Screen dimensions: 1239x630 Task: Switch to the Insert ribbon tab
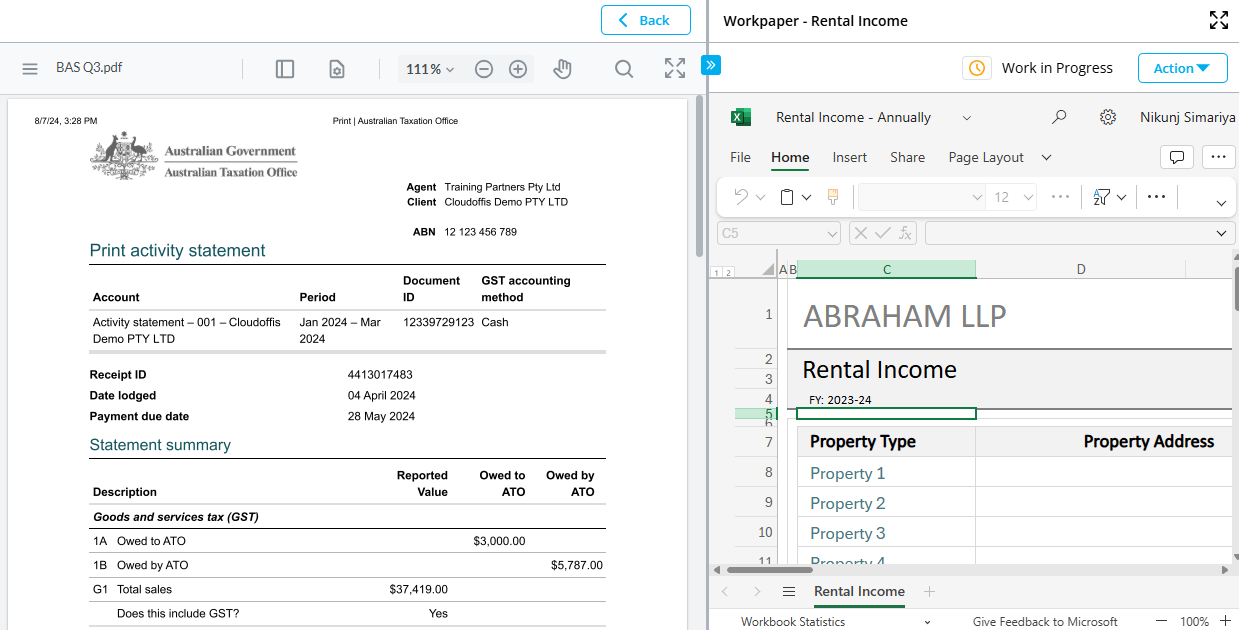849,157
